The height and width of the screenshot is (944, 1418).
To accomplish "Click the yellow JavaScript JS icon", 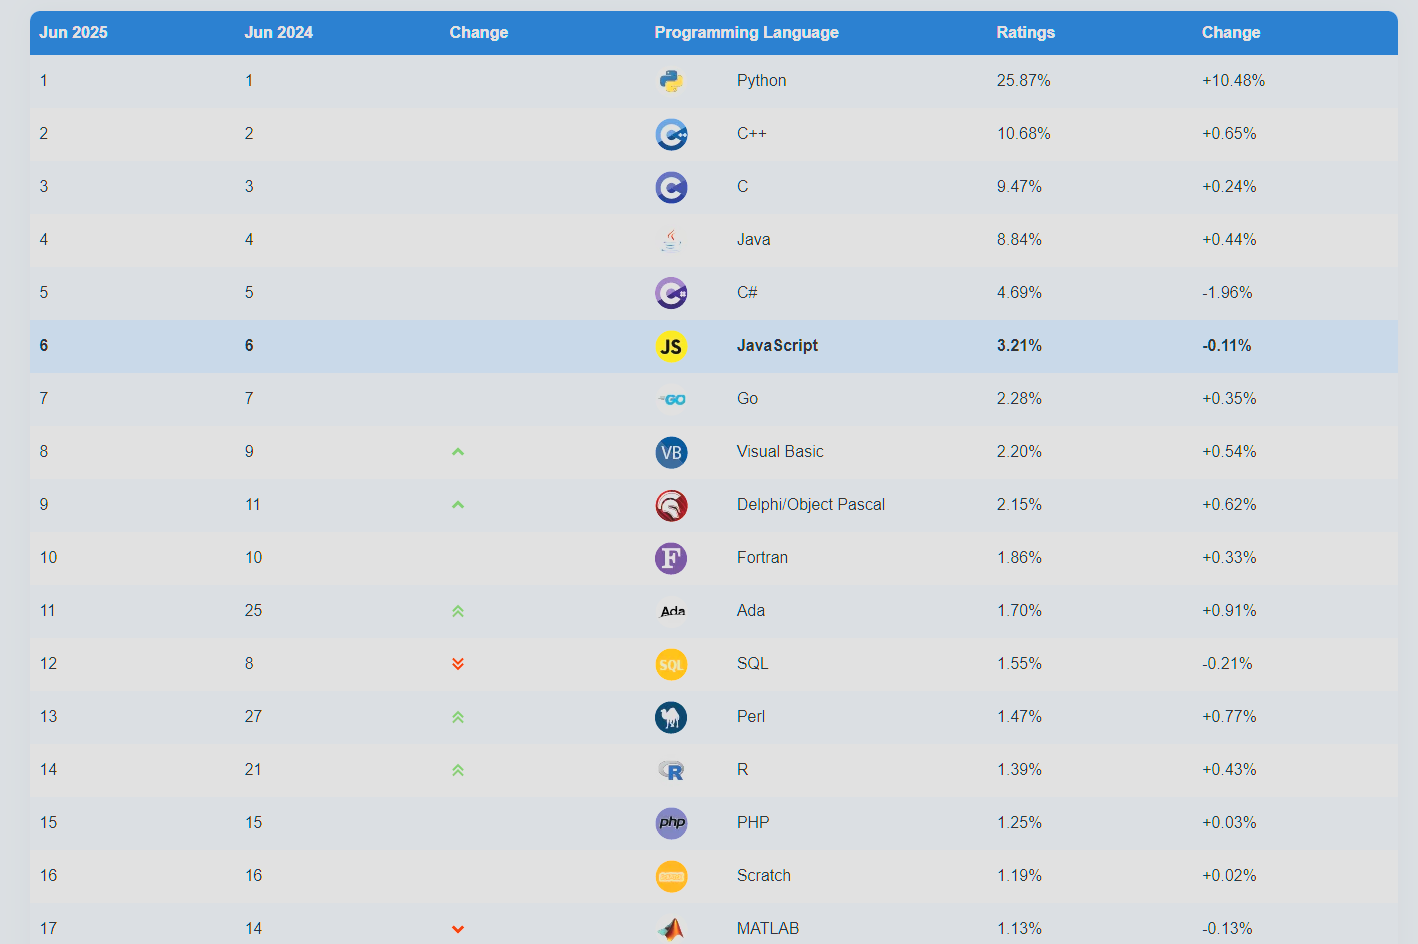I will (x=671, y=346).
